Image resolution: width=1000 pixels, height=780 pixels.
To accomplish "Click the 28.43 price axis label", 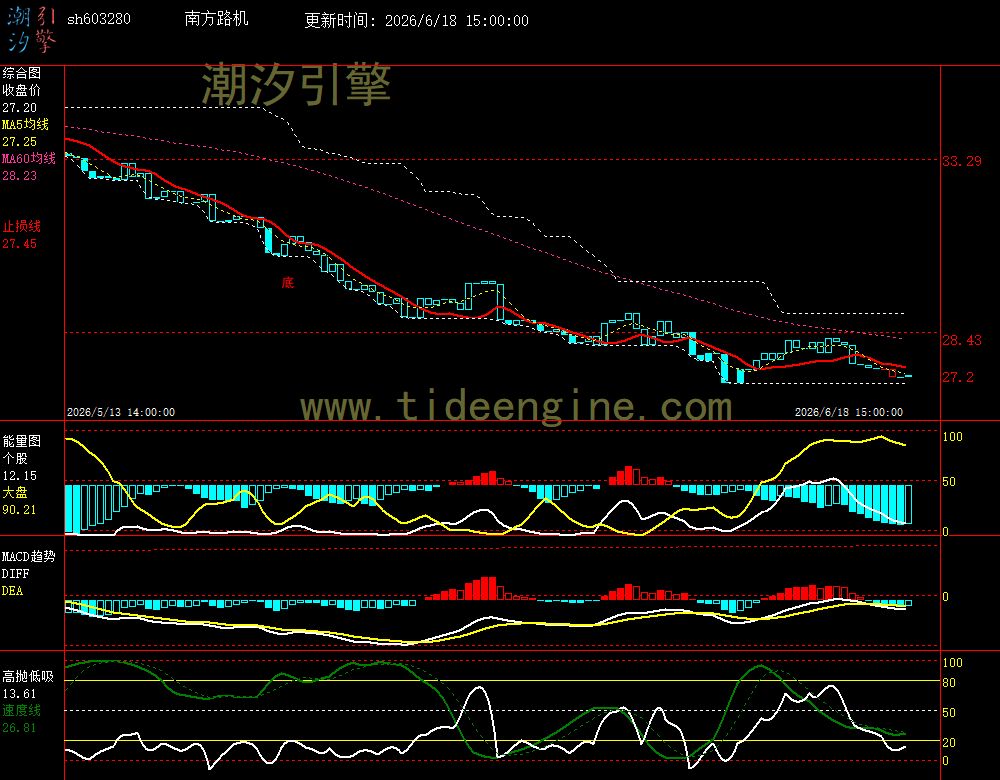I will pos(962,341).
